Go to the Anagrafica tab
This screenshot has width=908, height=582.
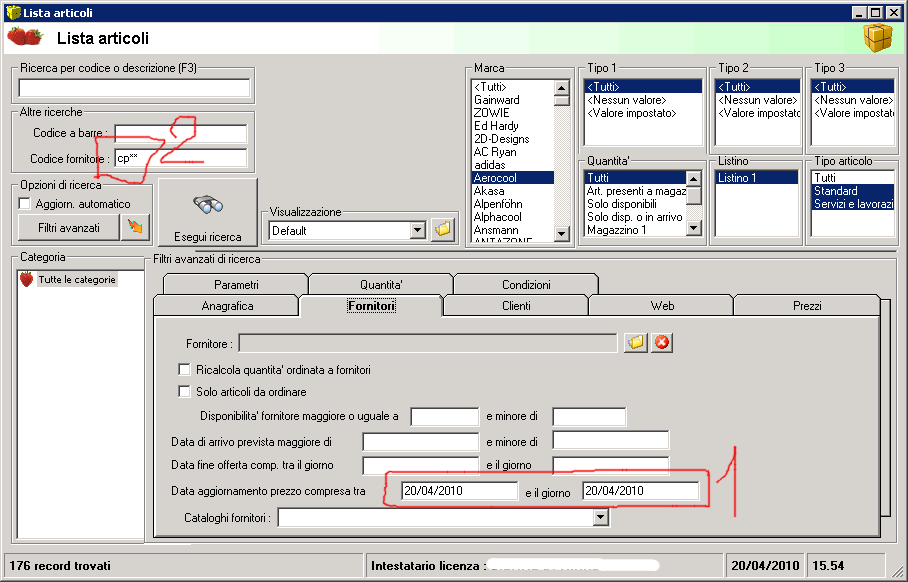click(x=227, y=306)
